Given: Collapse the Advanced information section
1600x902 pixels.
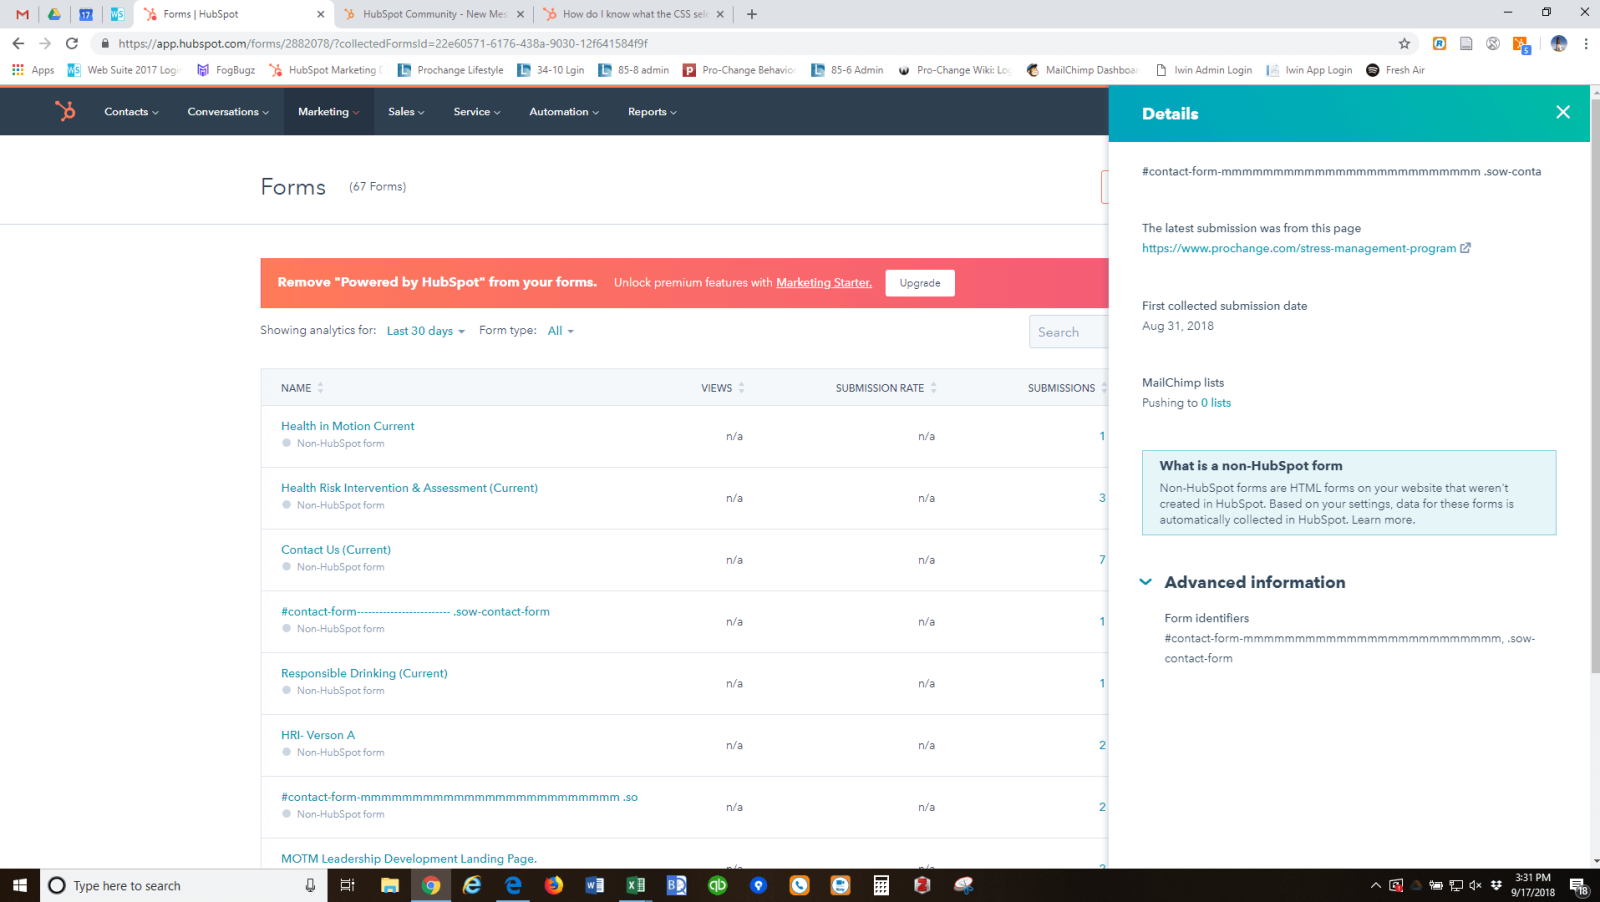Looking at the screenshot, I should click(x=1145, y=582).
